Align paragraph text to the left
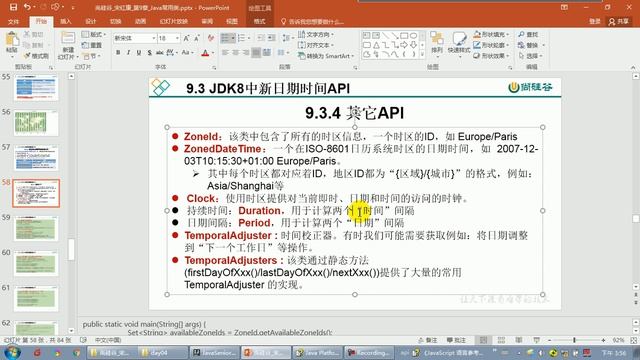 (225, 53)
